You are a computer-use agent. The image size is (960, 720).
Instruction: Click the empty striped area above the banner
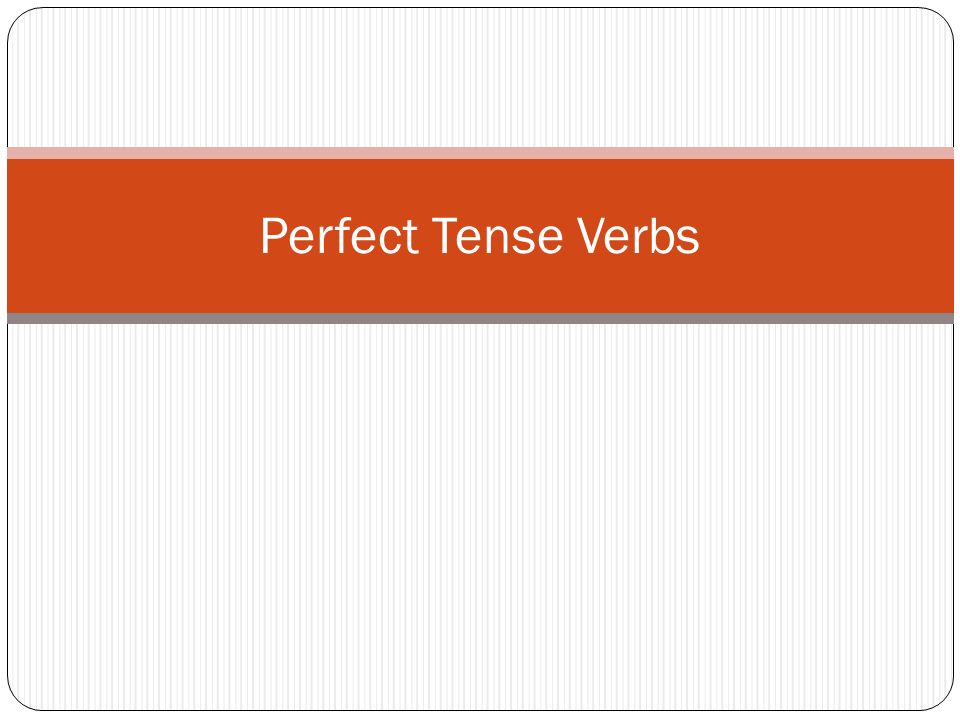tap(480, 78)
